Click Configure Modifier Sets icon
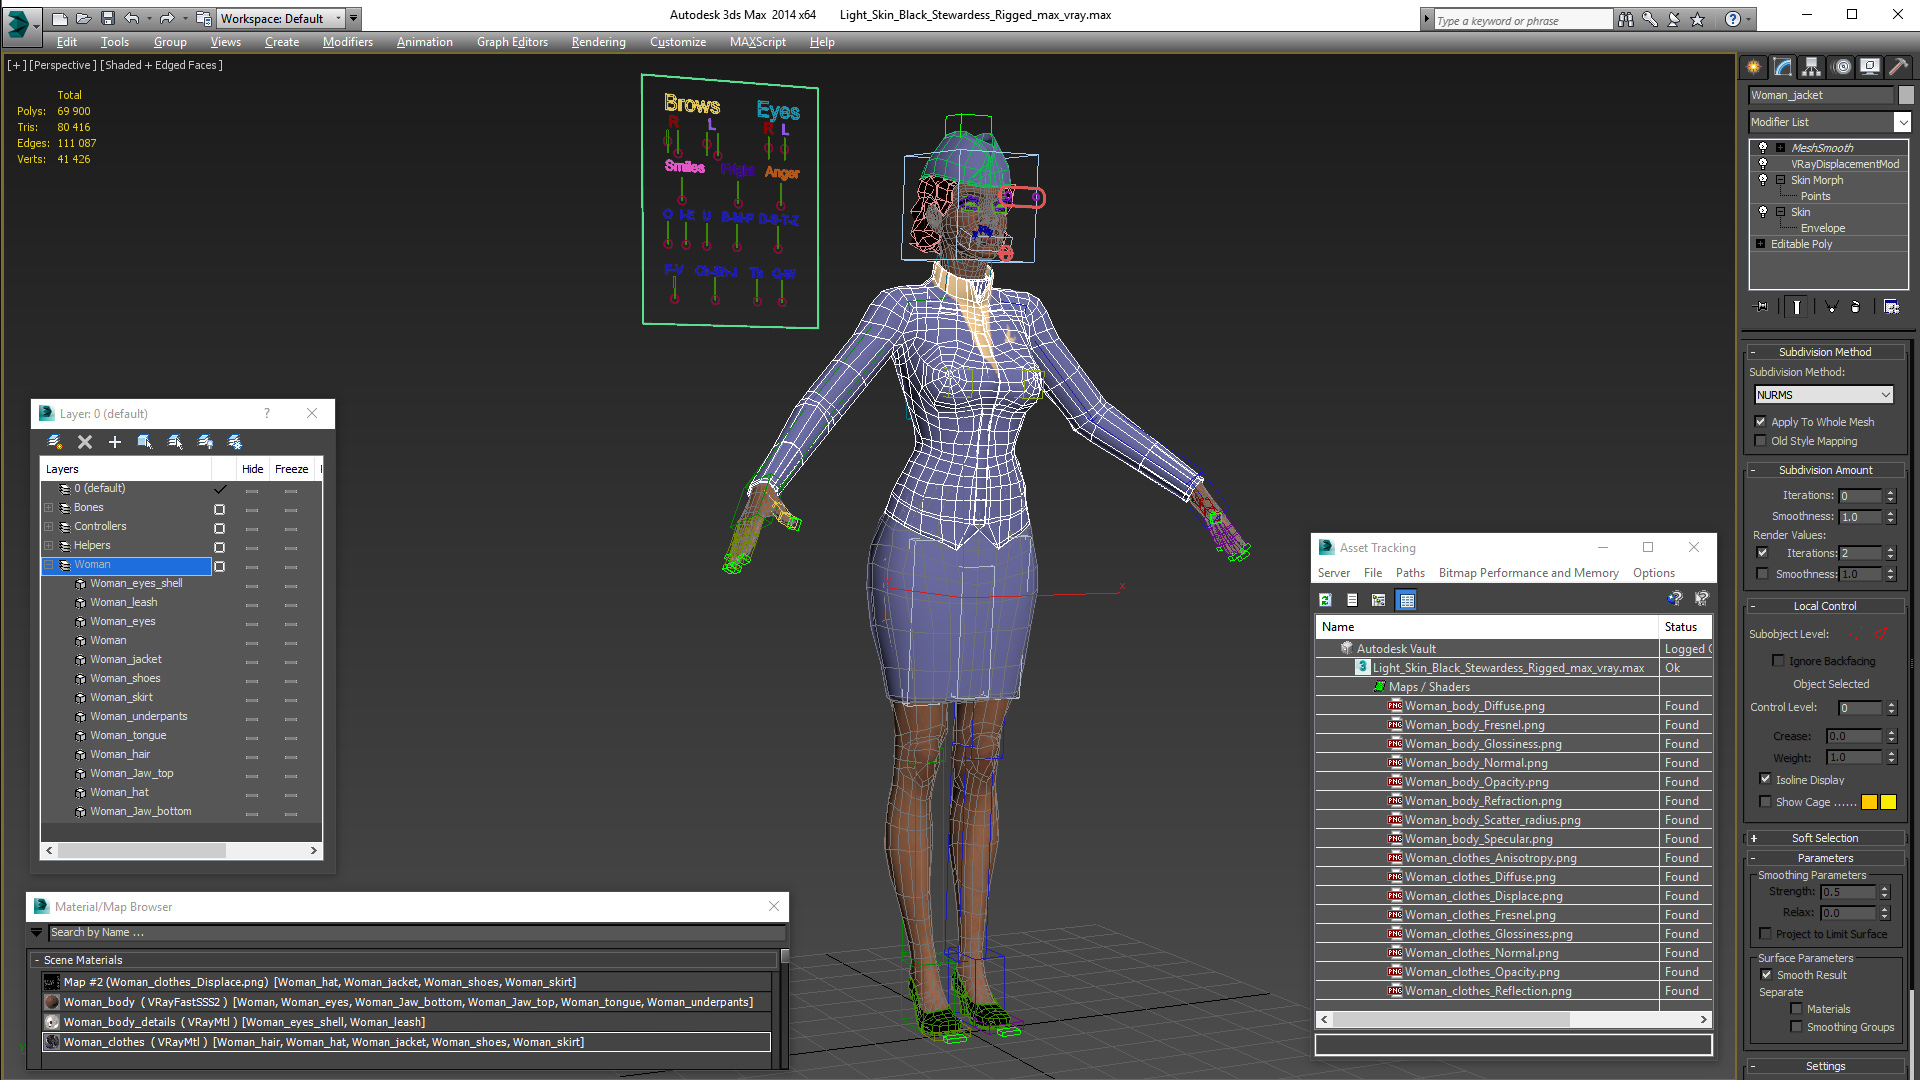 click(1891, 307)
